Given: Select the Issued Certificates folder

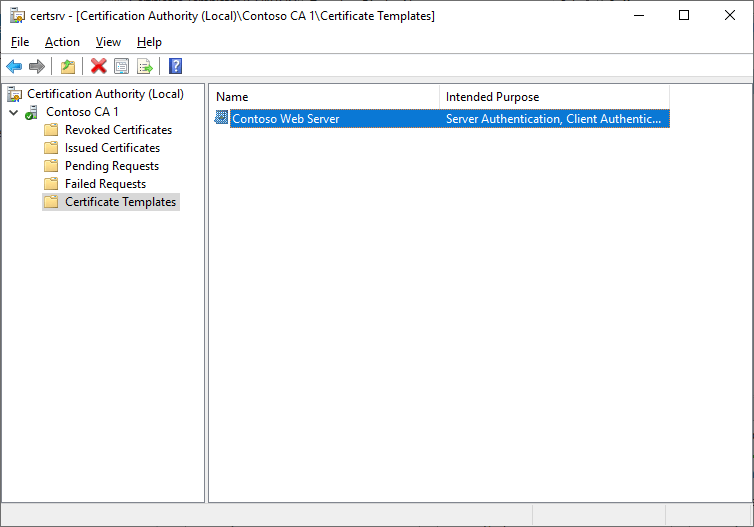Looking at the screenshot, I should tap(112, 148).
